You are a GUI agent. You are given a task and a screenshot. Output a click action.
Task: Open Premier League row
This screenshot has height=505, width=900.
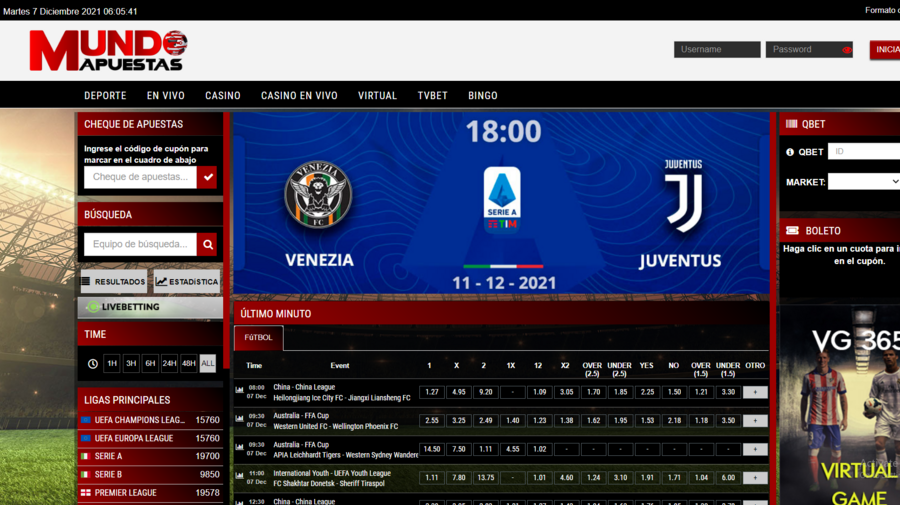tap(150, 493)
